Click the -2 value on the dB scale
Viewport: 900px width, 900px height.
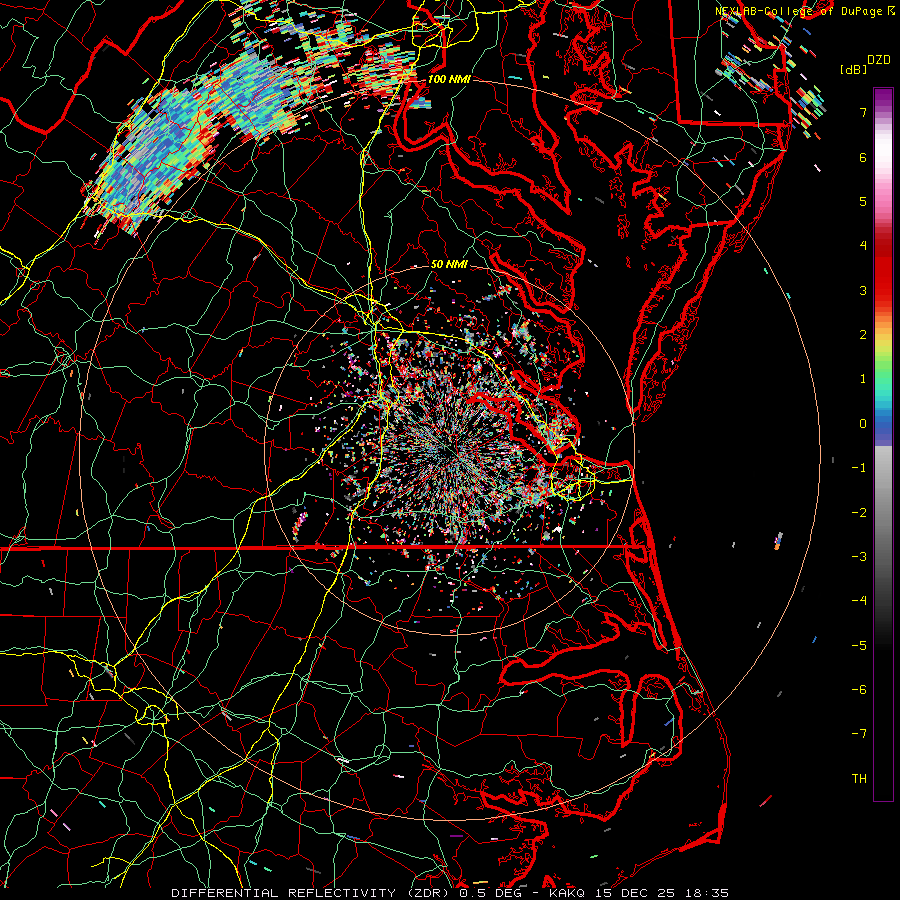[859, 513]
